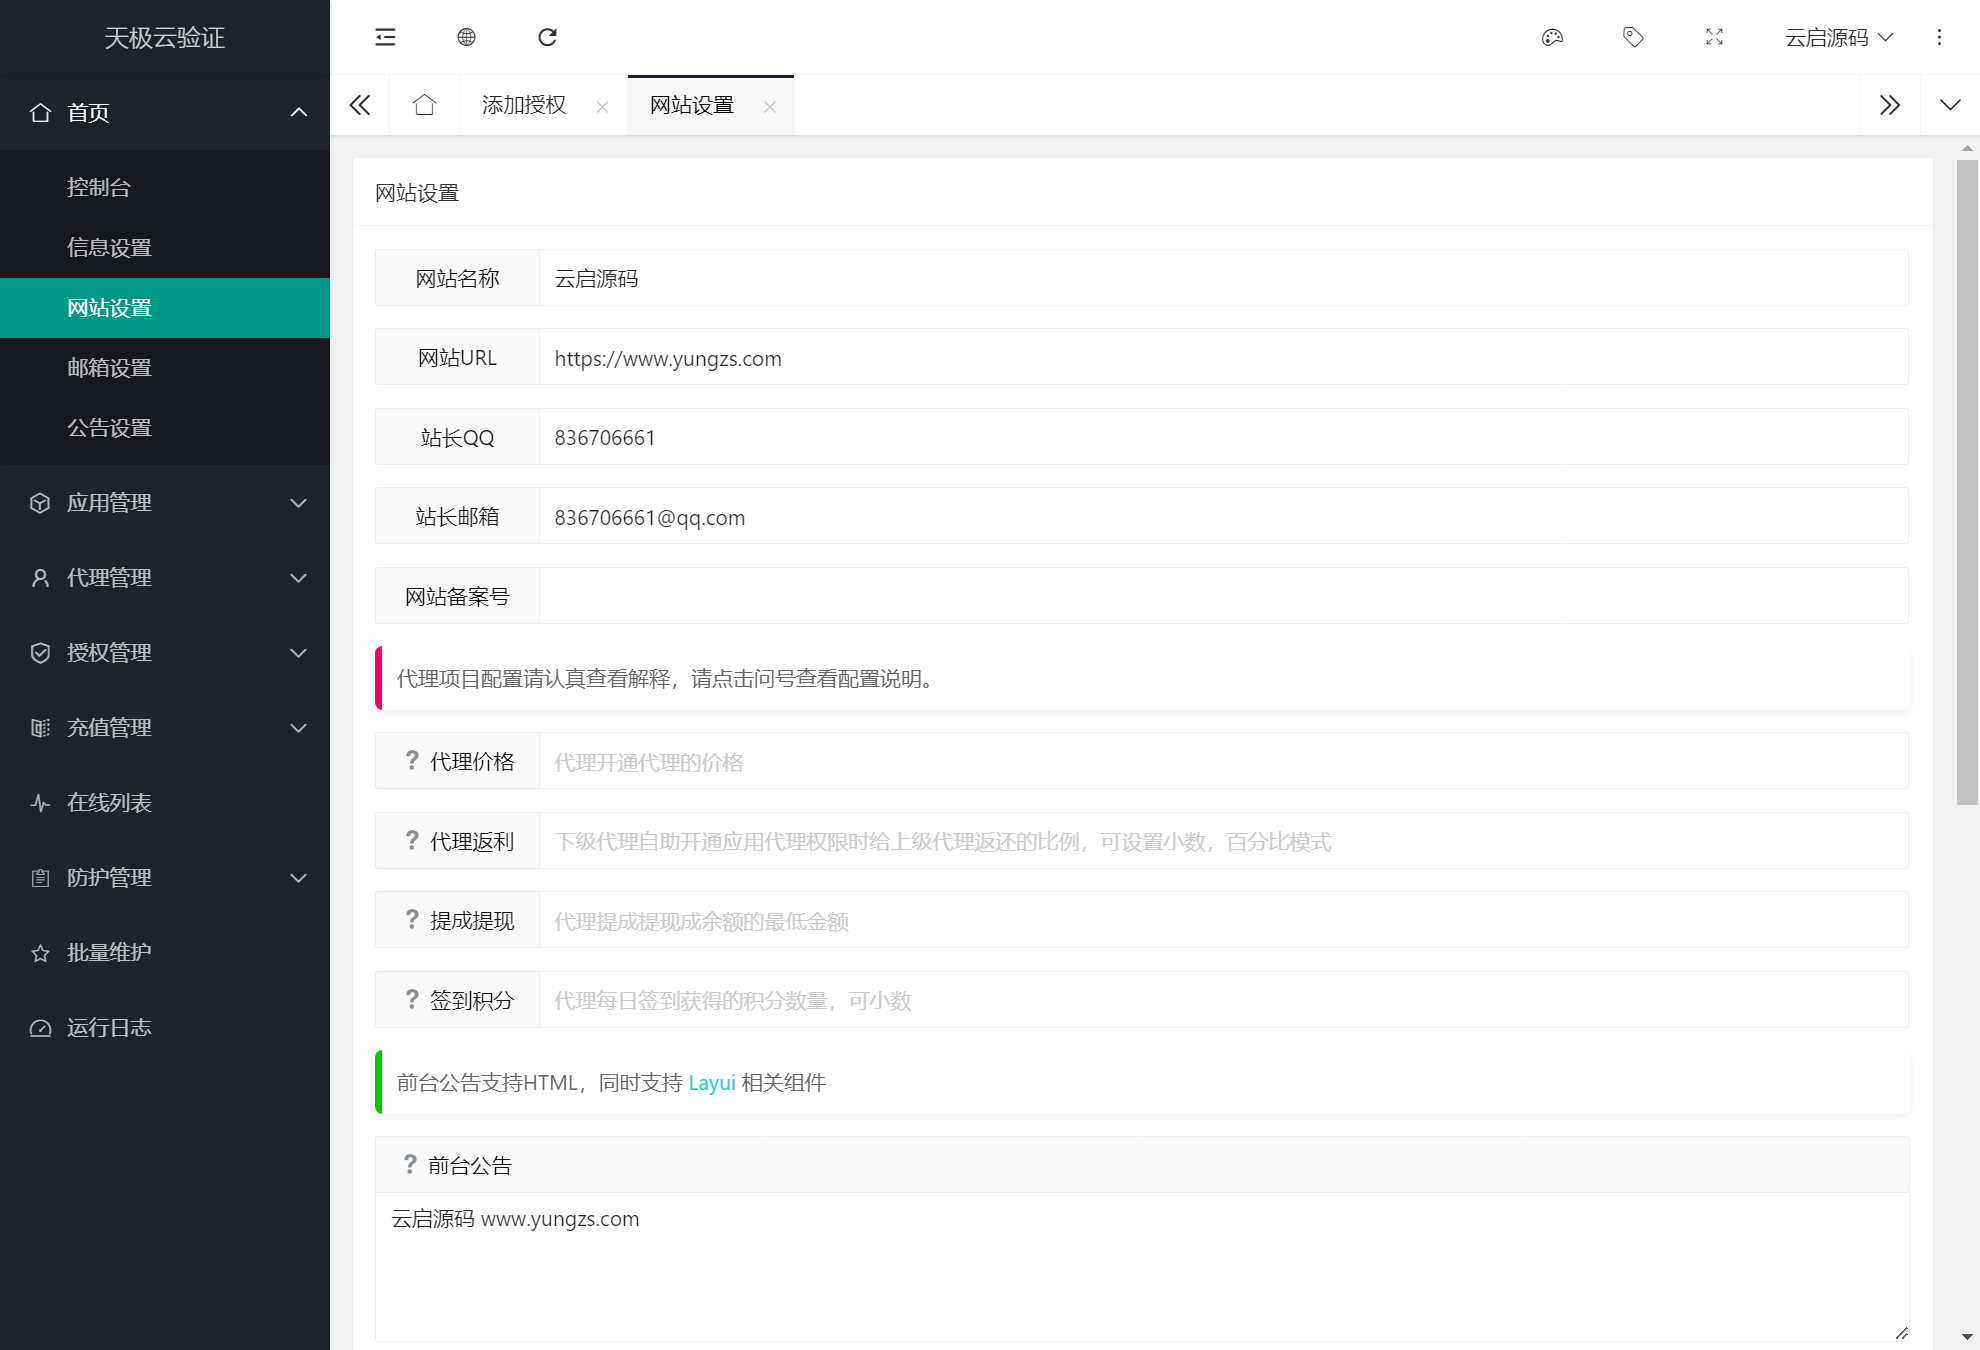Image resolution: width=1980 pixels, height=1350 pixels.
Task: Click the home icon in the tab bar
Action: coord(424,104)
